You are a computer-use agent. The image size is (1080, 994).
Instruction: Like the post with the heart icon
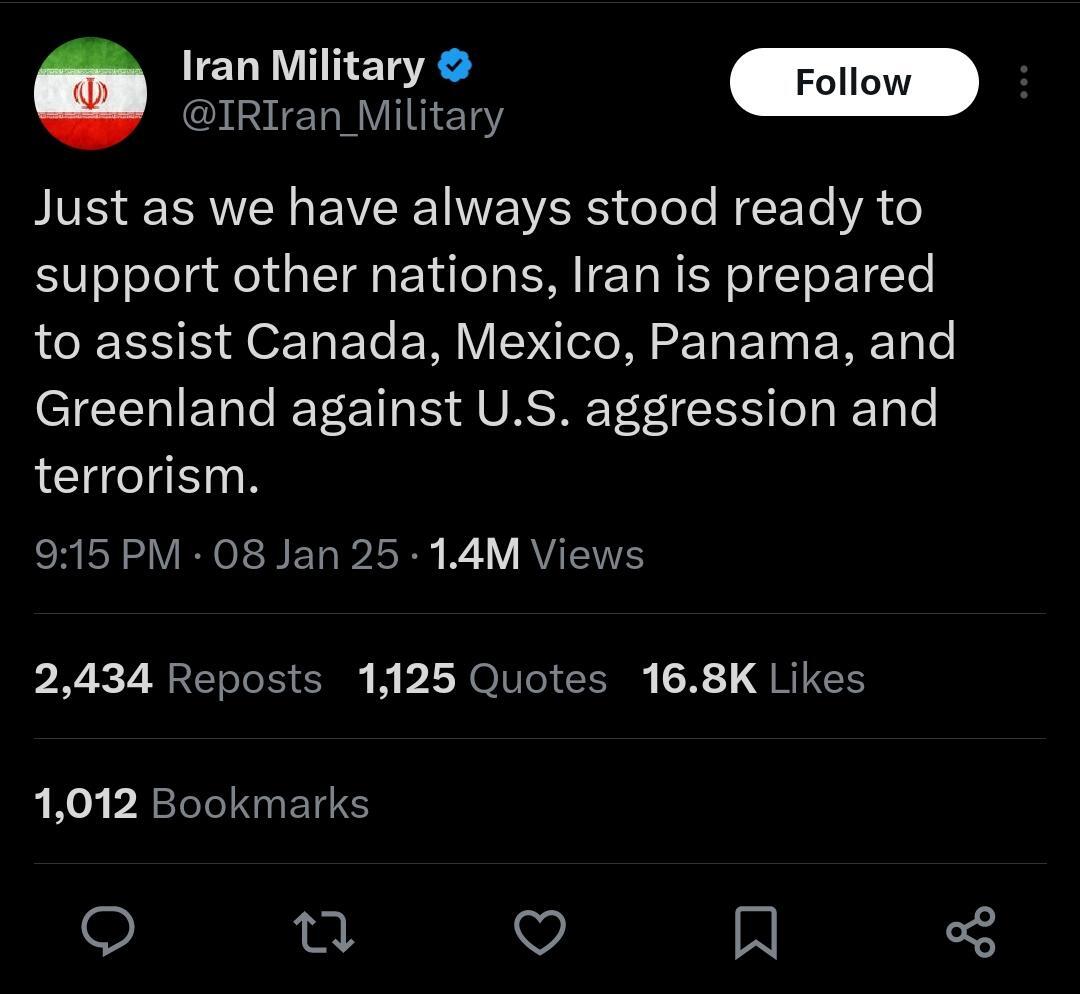[x=540, y=930]
